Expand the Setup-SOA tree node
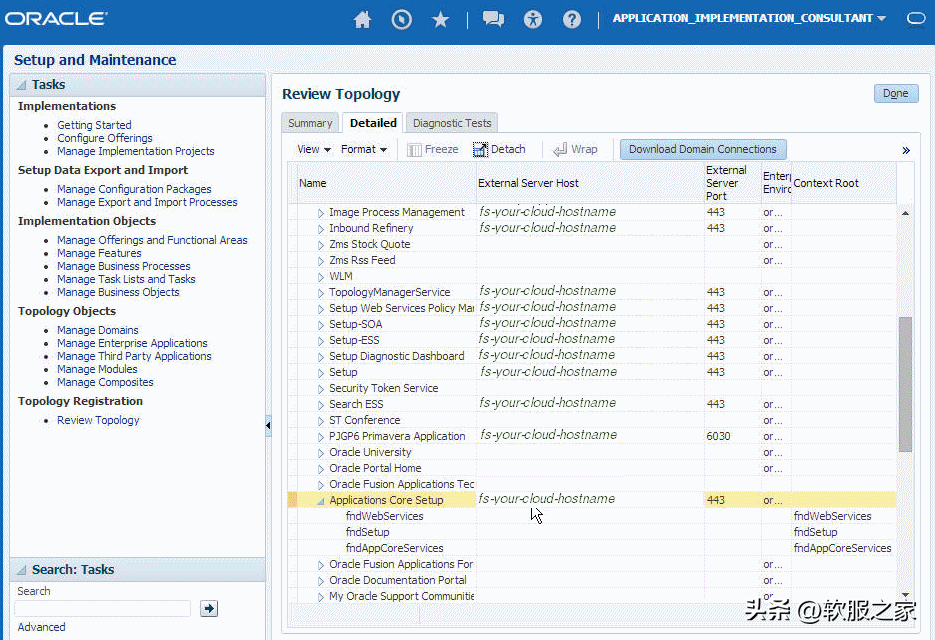This screenshot has width=935, height=640. pyautogui.click(x=321, y=325)
